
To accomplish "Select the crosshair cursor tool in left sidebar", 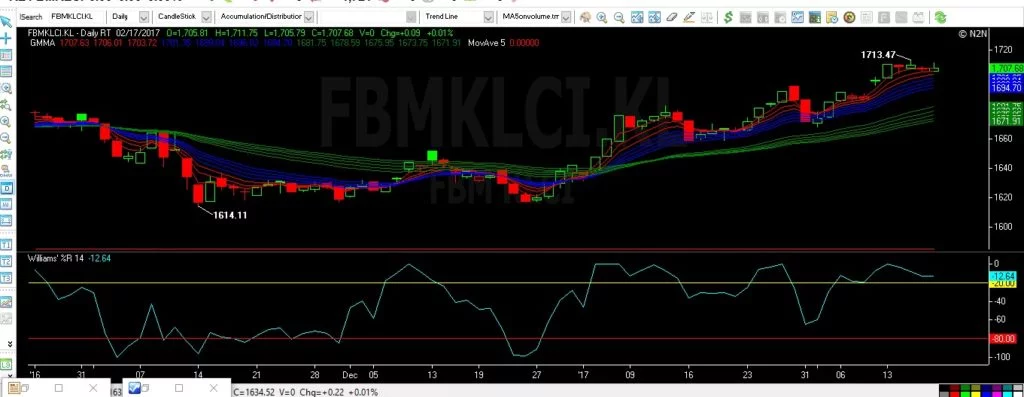I will (6, 39).
